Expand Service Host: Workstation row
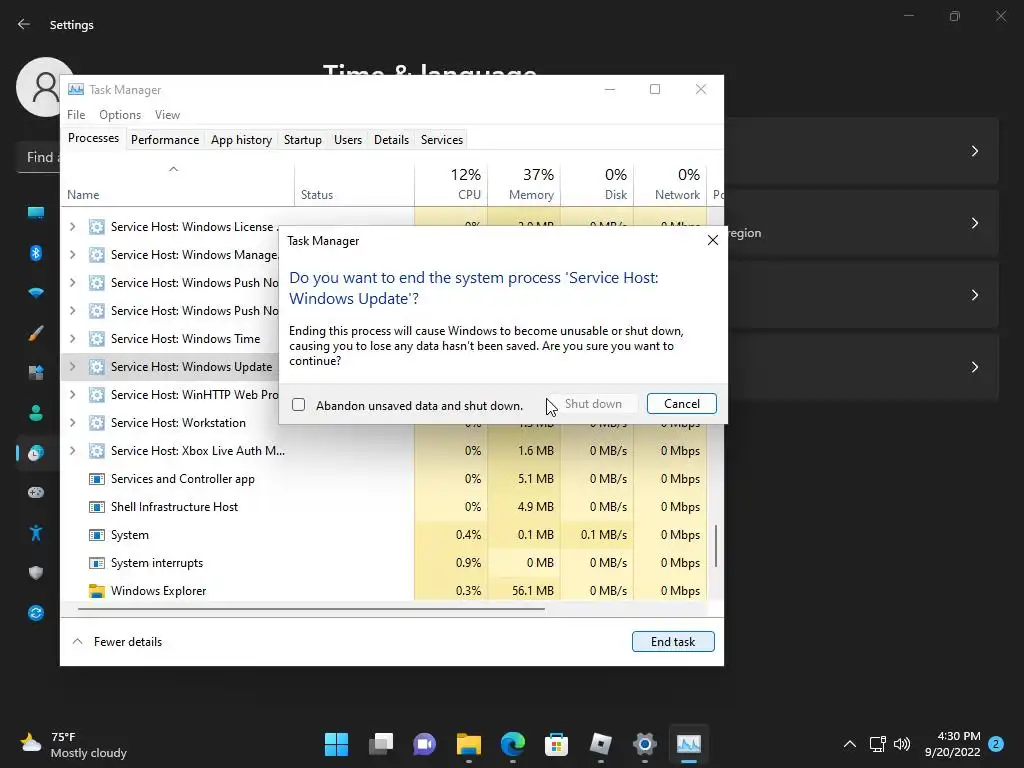The height and width of the screenshot is (768, 1024). point(72,423)
